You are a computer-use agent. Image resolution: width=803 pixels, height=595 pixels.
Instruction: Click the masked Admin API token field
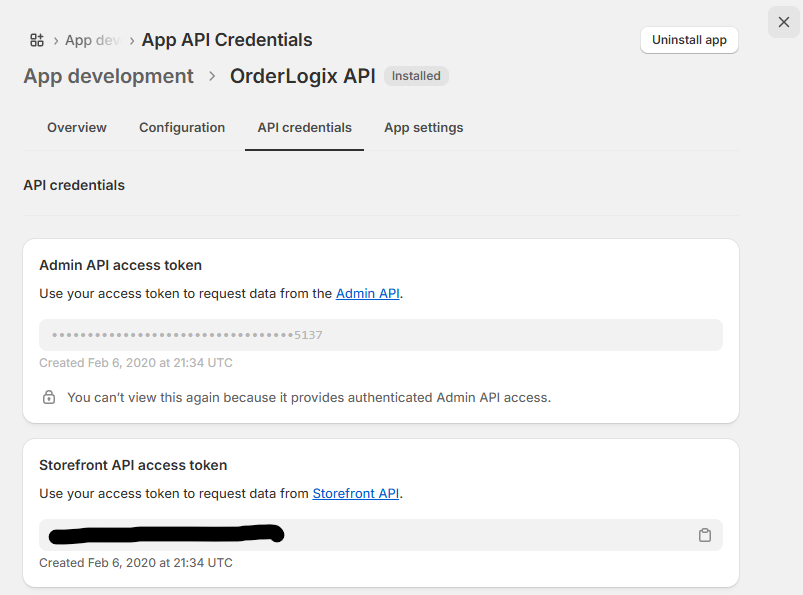[380, 335]
